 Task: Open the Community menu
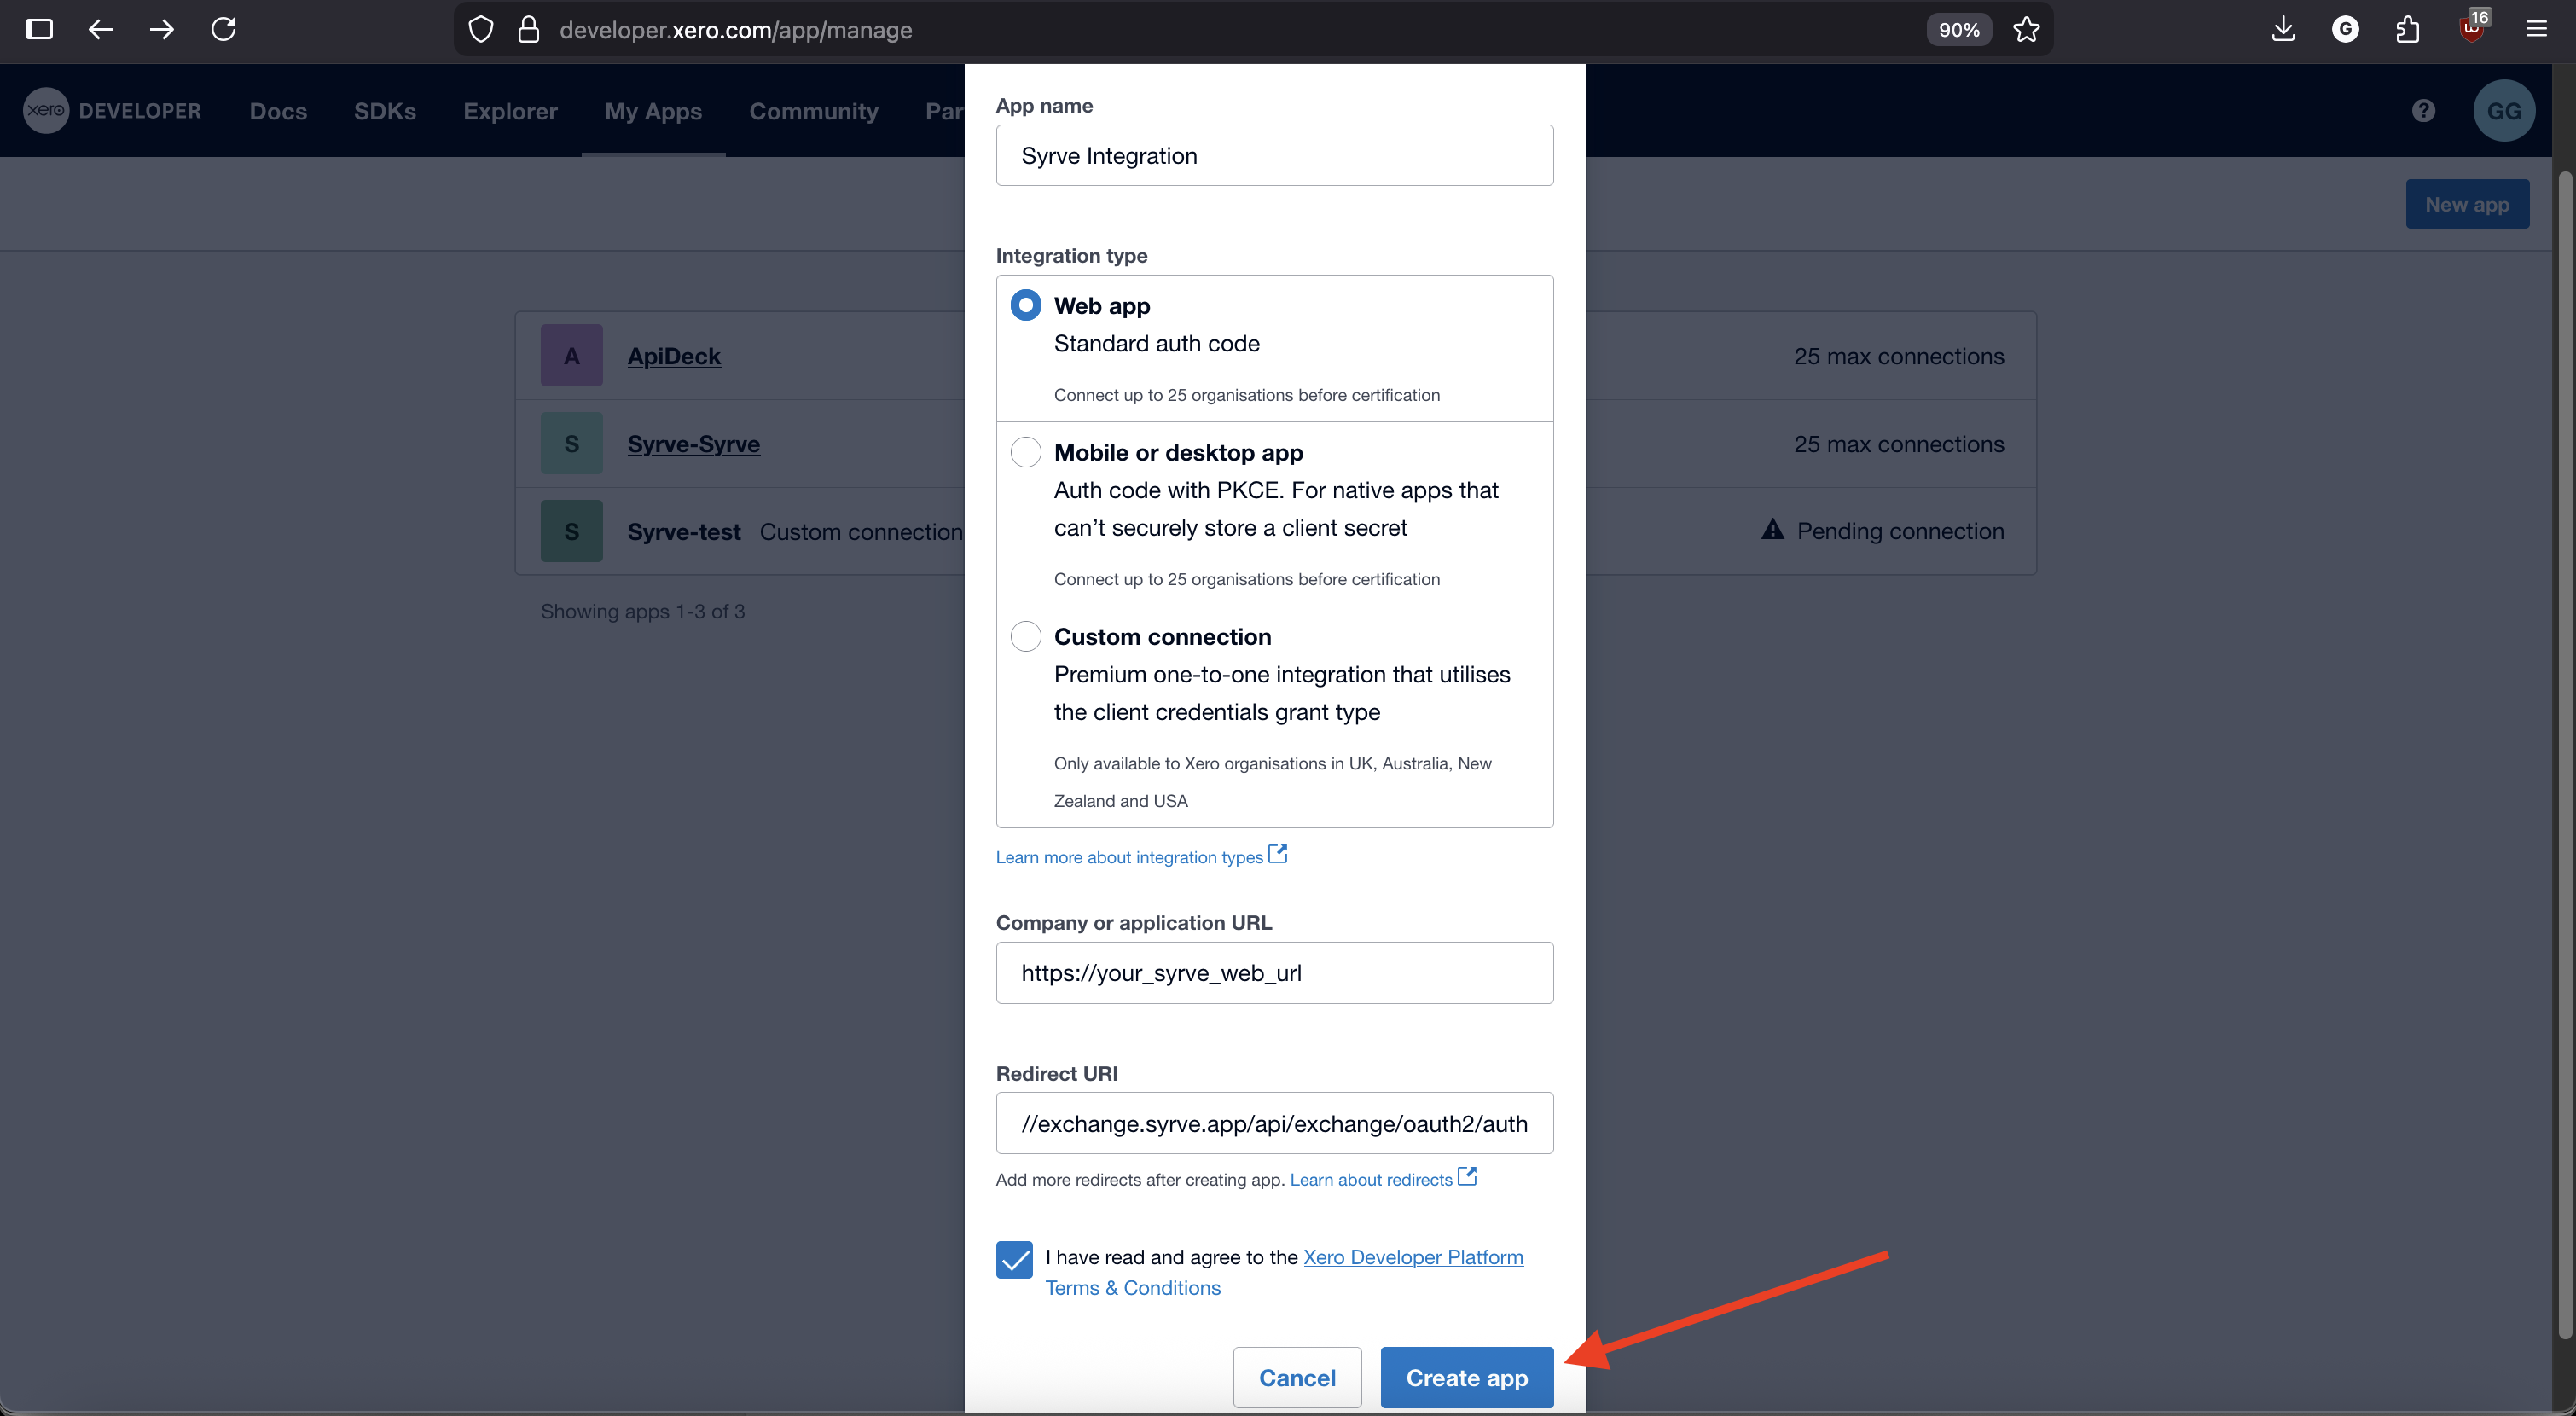pos(814,111)
